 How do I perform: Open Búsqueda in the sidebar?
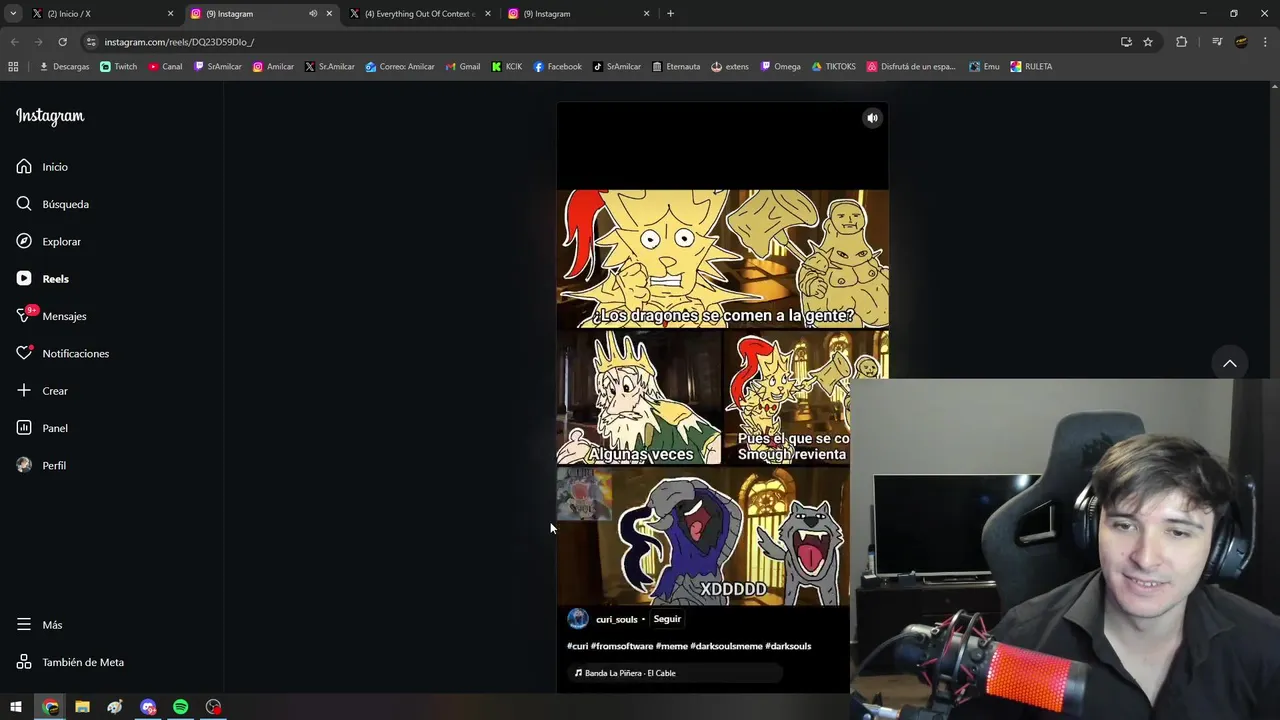point(52,204)
